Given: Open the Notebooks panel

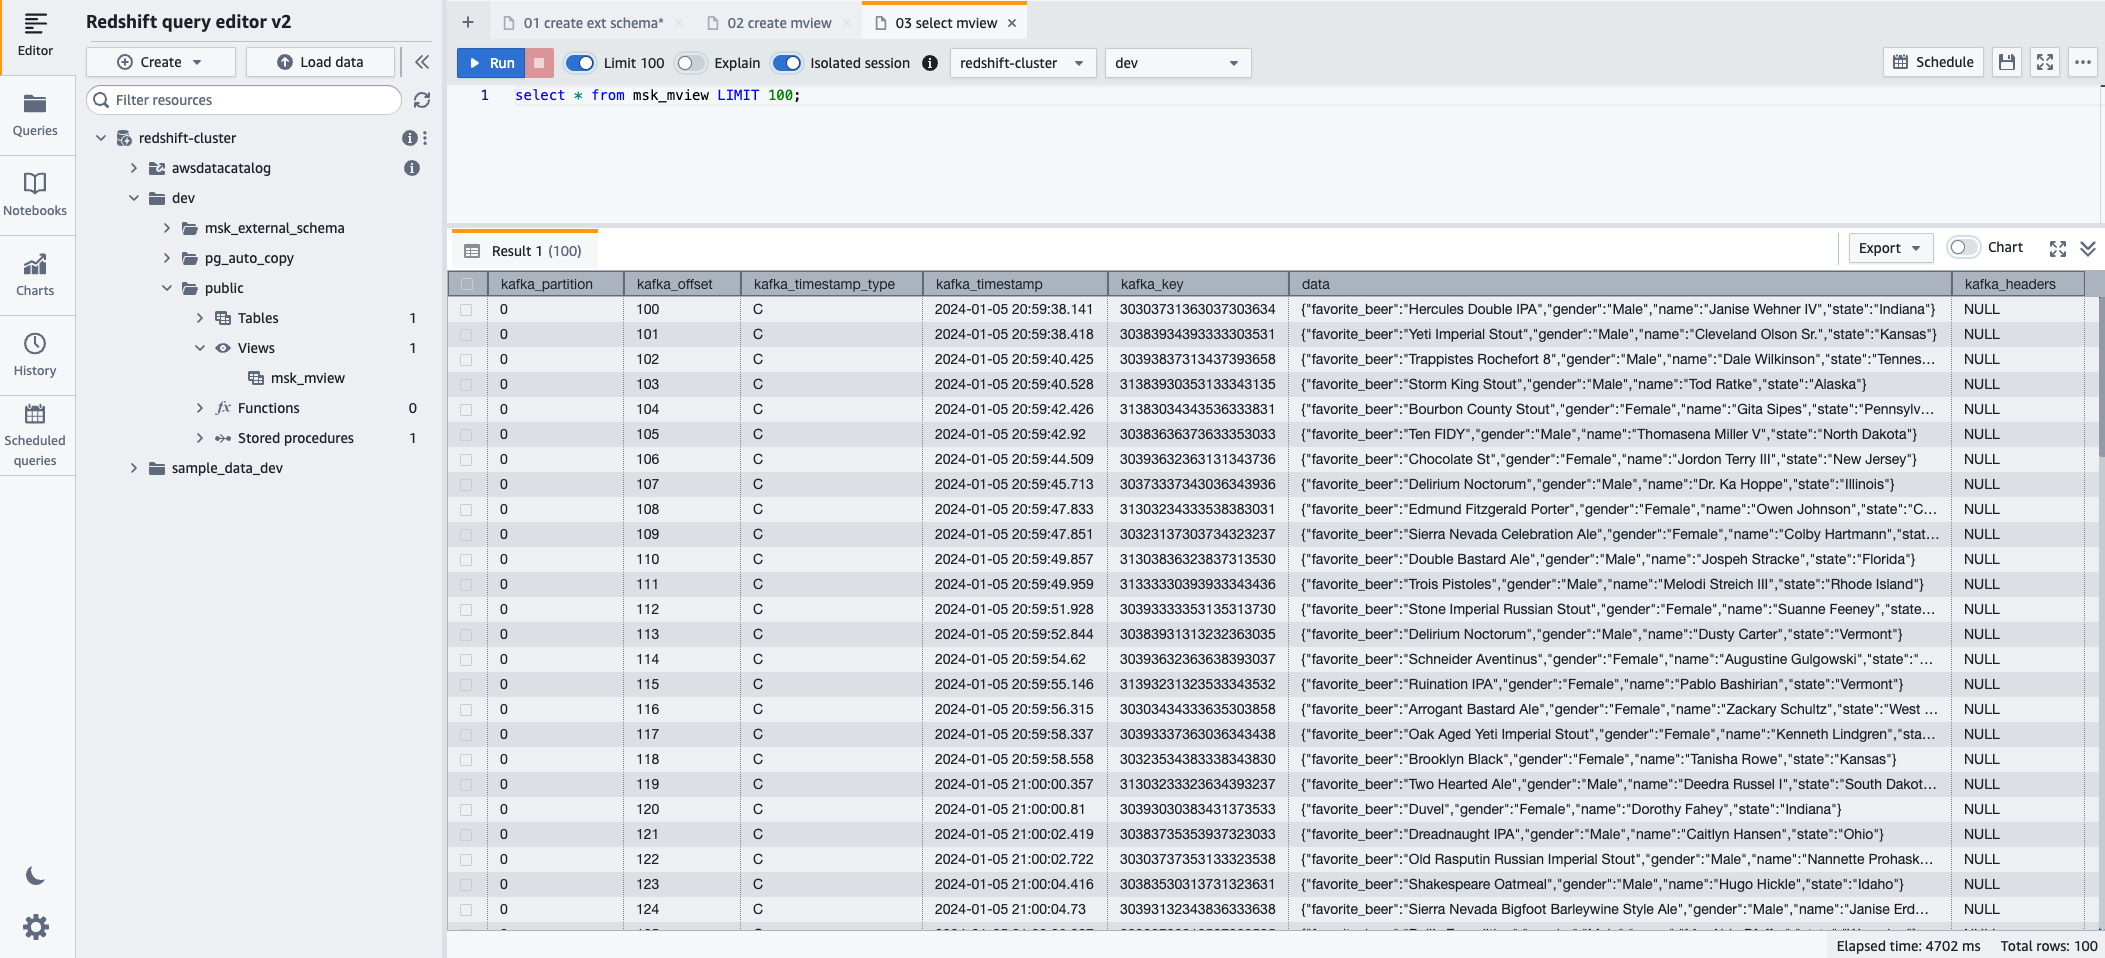Looking at the screenshot, I should coord(35,194).
